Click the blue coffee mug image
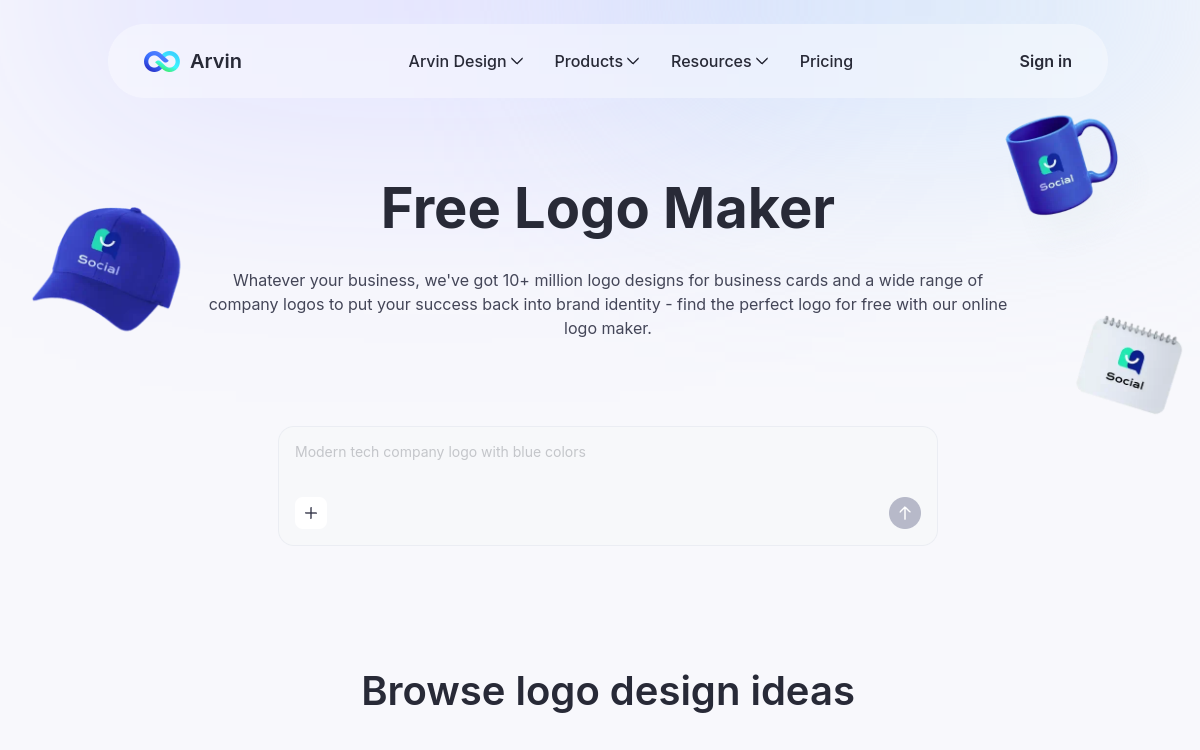Screen dimensions: 1200x750 [x=1060, y=164]
